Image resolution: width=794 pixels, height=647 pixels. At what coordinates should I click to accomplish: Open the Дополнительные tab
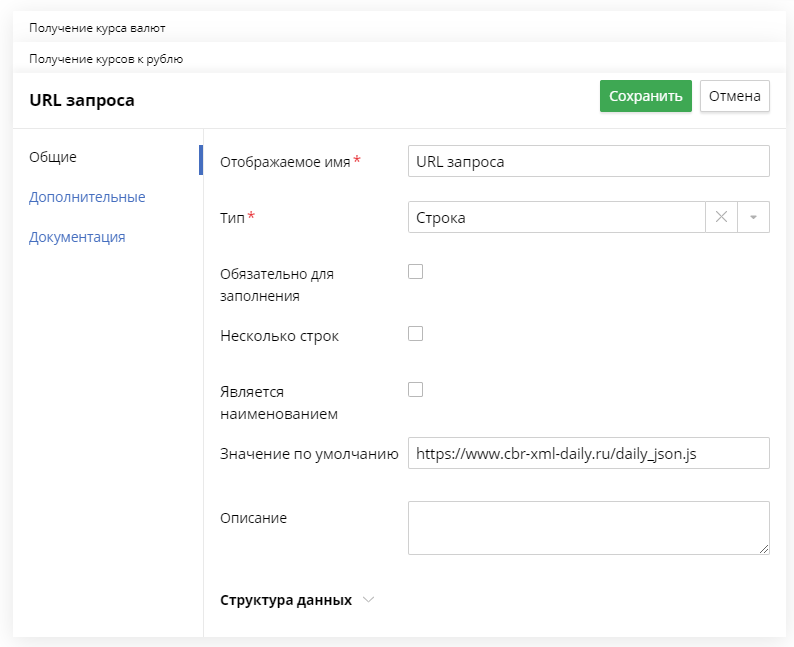click(87, 197)
